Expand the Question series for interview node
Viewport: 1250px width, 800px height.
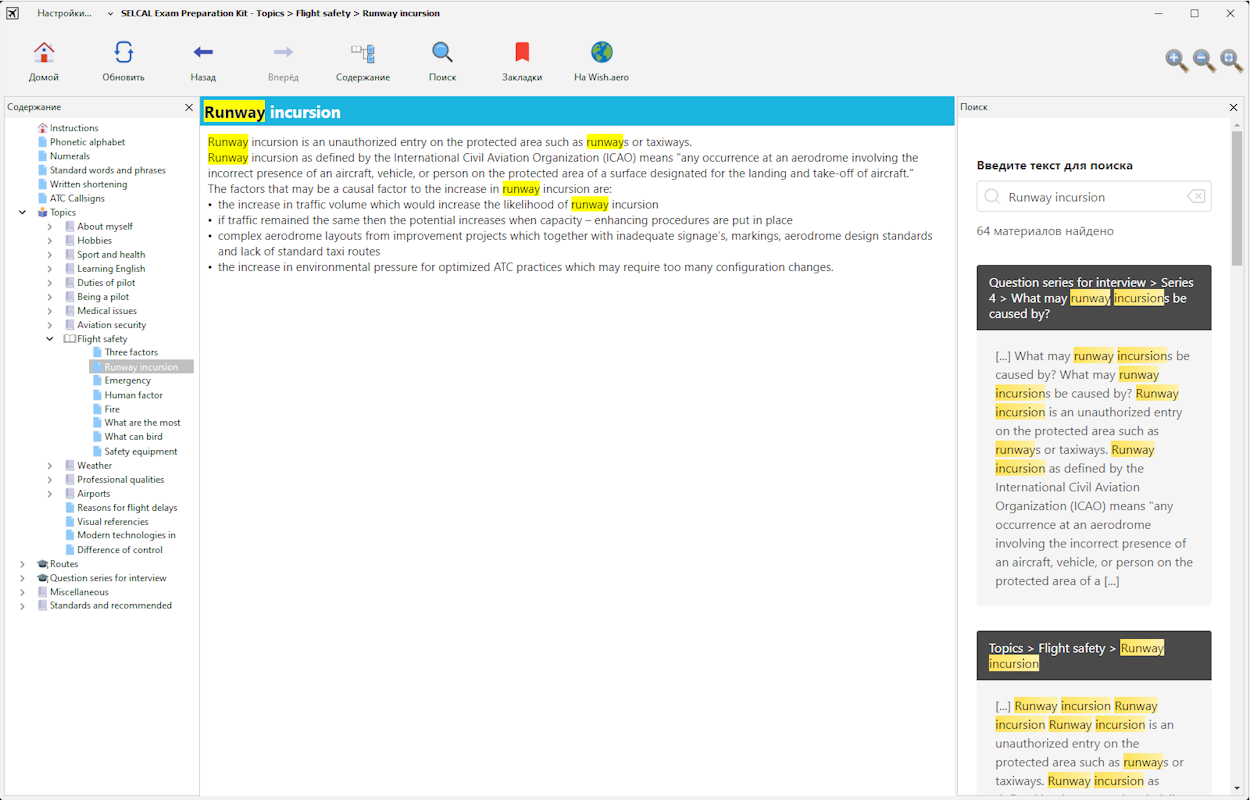click(22, 578)
